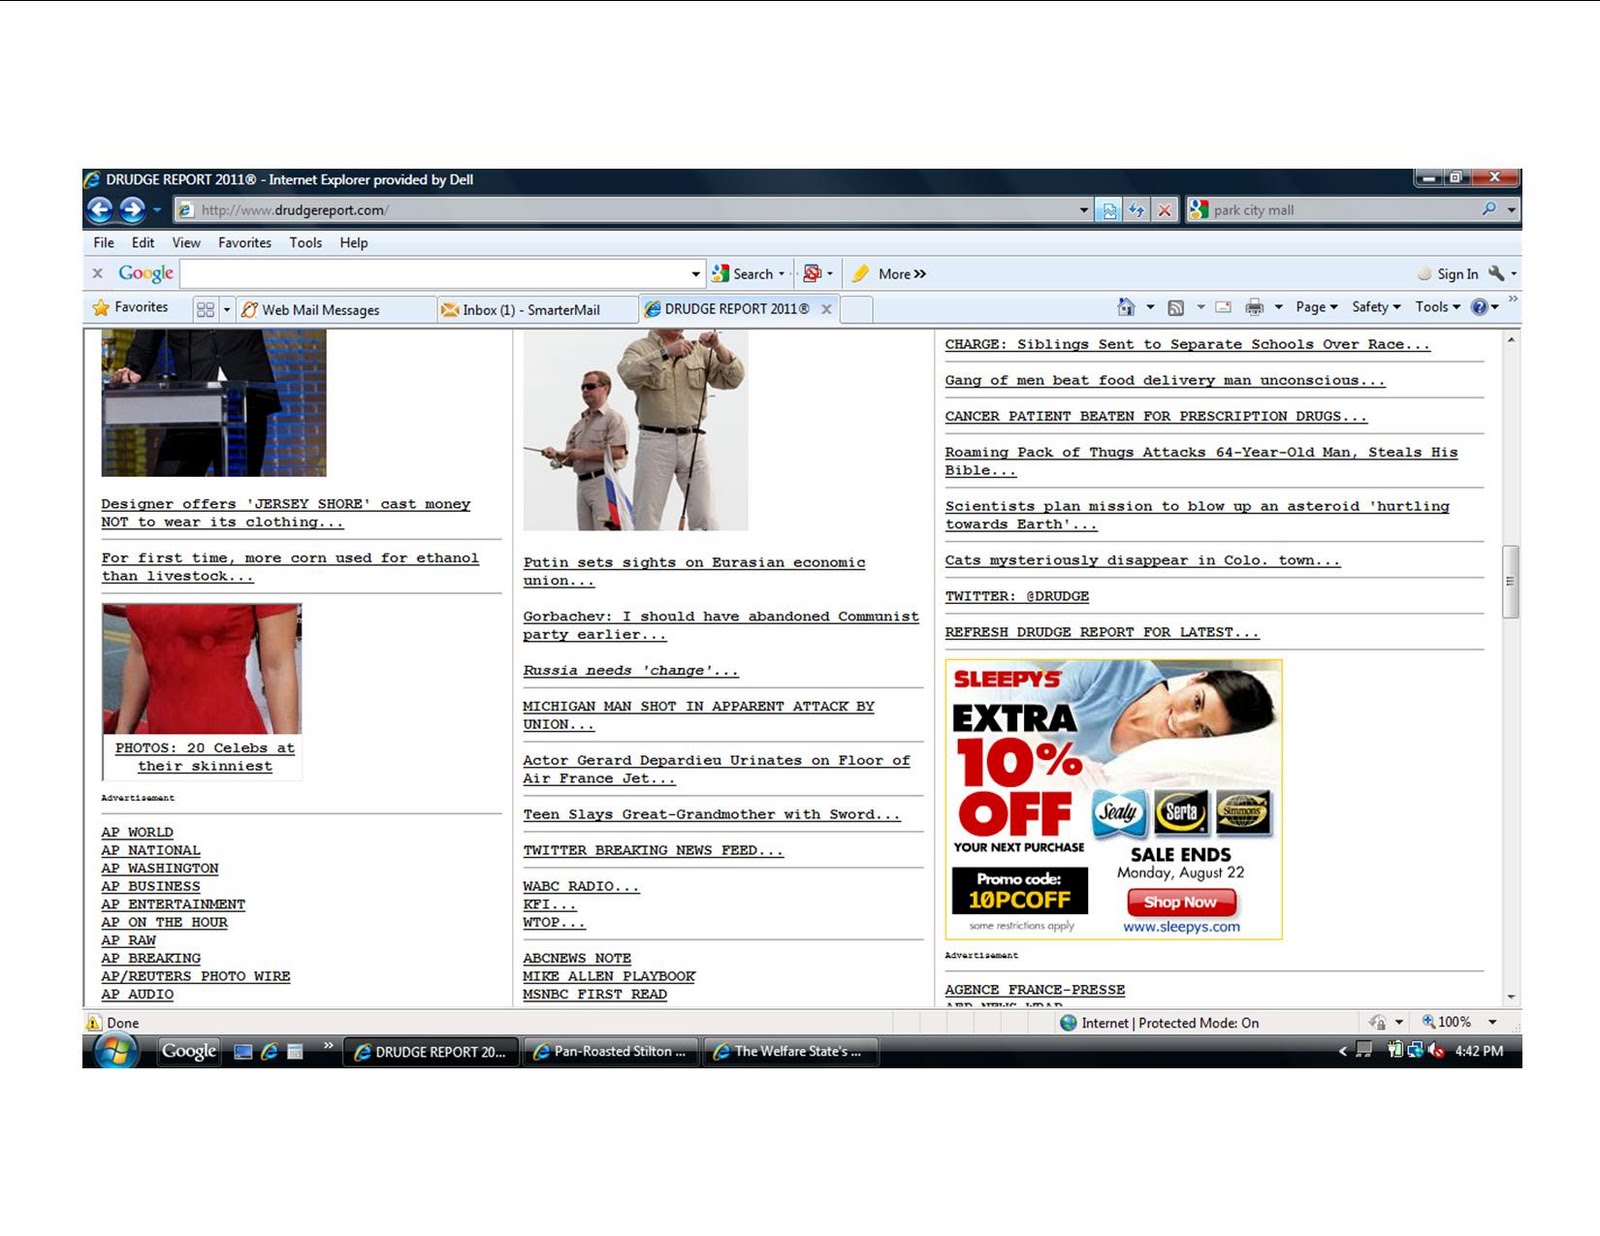This screenshot has width=1600, height=1236.
Task: Click the Home icon in command bar
Action: point(1126,307)
